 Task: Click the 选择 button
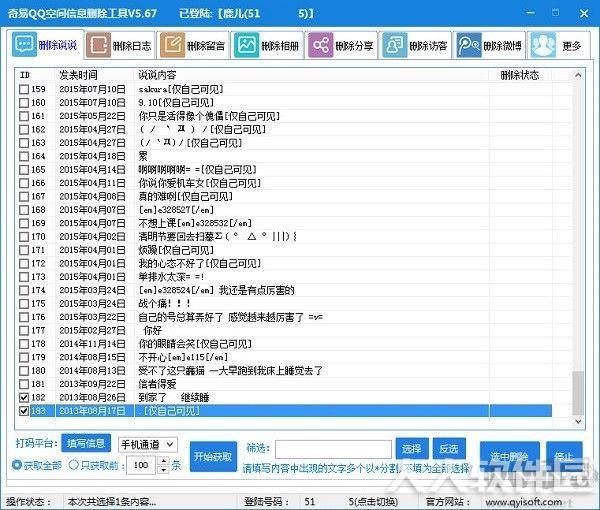(x=411, y=448)
